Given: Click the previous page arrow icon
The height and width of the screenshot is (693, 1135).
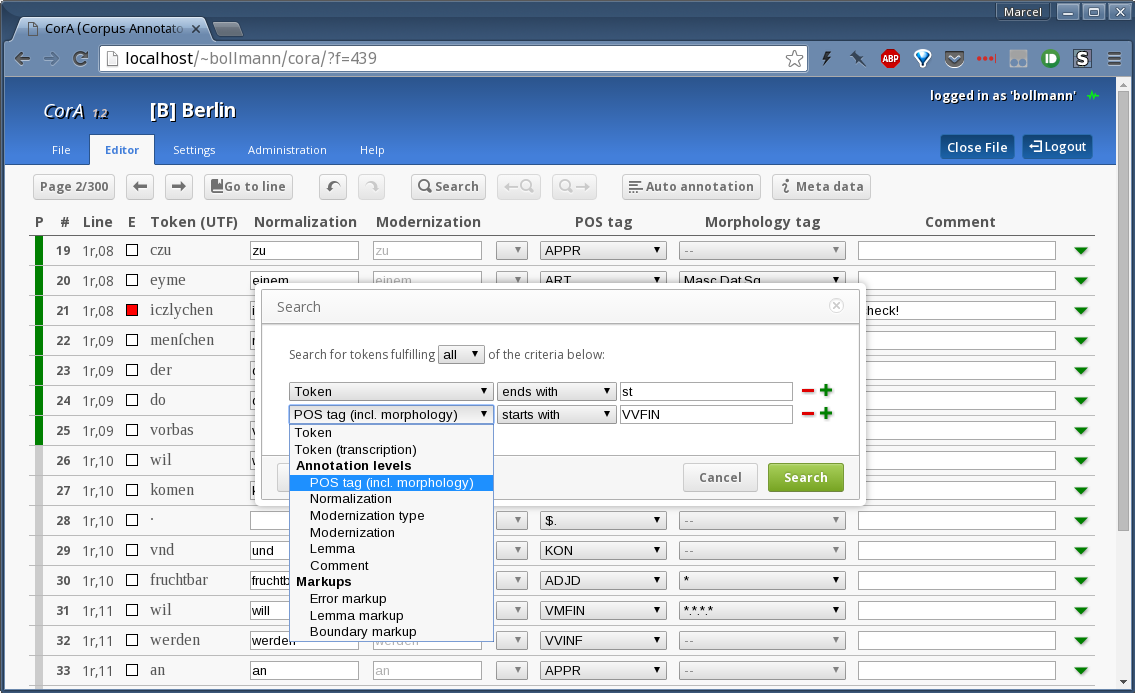Looking at the screenshot, I should point(141,186).
